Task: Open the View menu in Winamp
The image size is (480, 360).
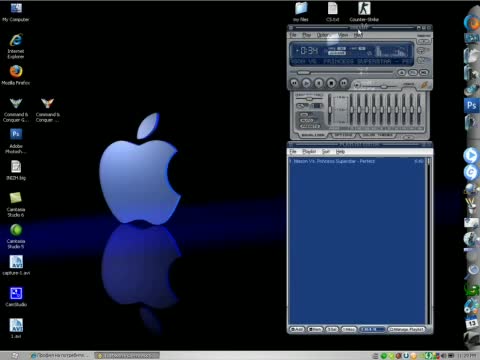Action: [343, 35]
